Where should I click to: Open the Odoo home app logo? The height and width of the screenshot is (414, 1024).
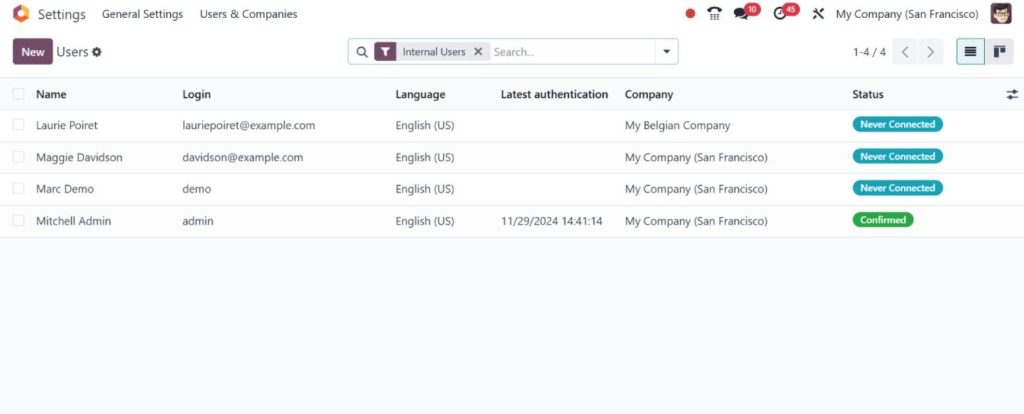click(x=21, y=14)
